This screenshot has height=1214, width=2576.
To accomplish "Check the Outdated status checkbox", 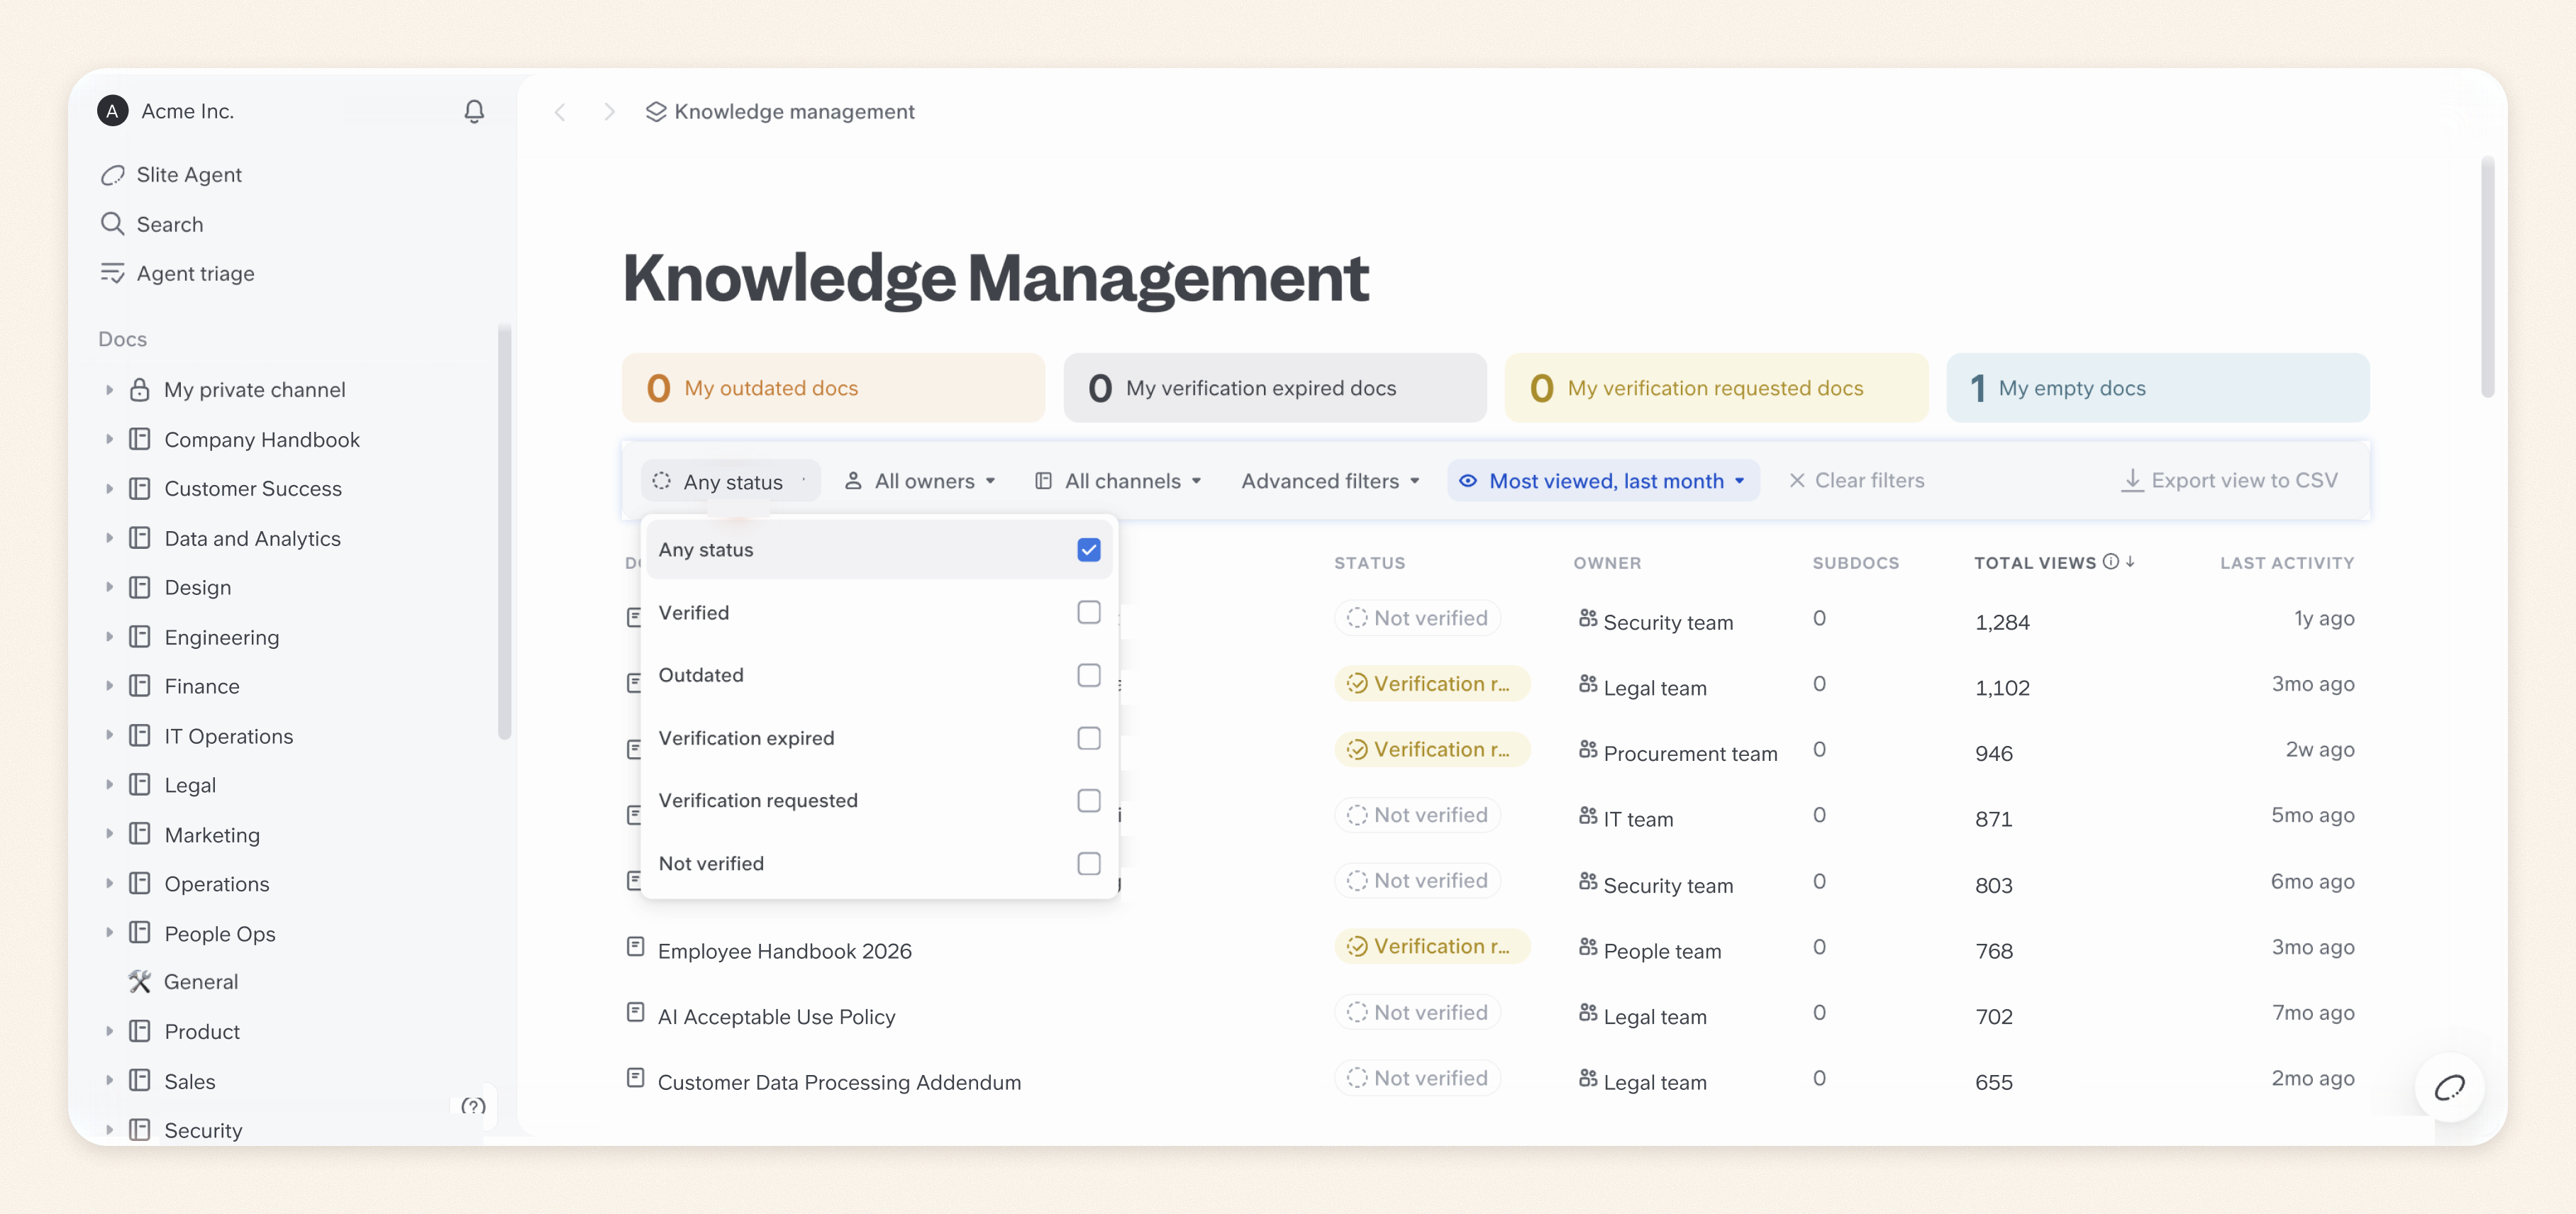I will tap(1089, 675).
